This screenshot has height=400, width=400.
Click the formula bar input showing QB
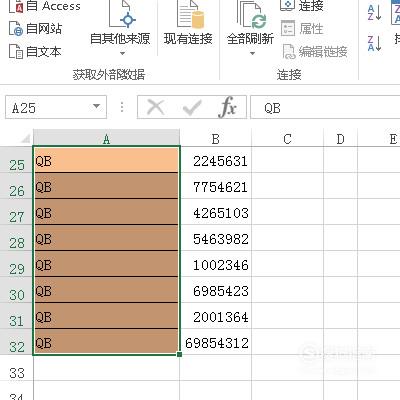tap(325, 108)
